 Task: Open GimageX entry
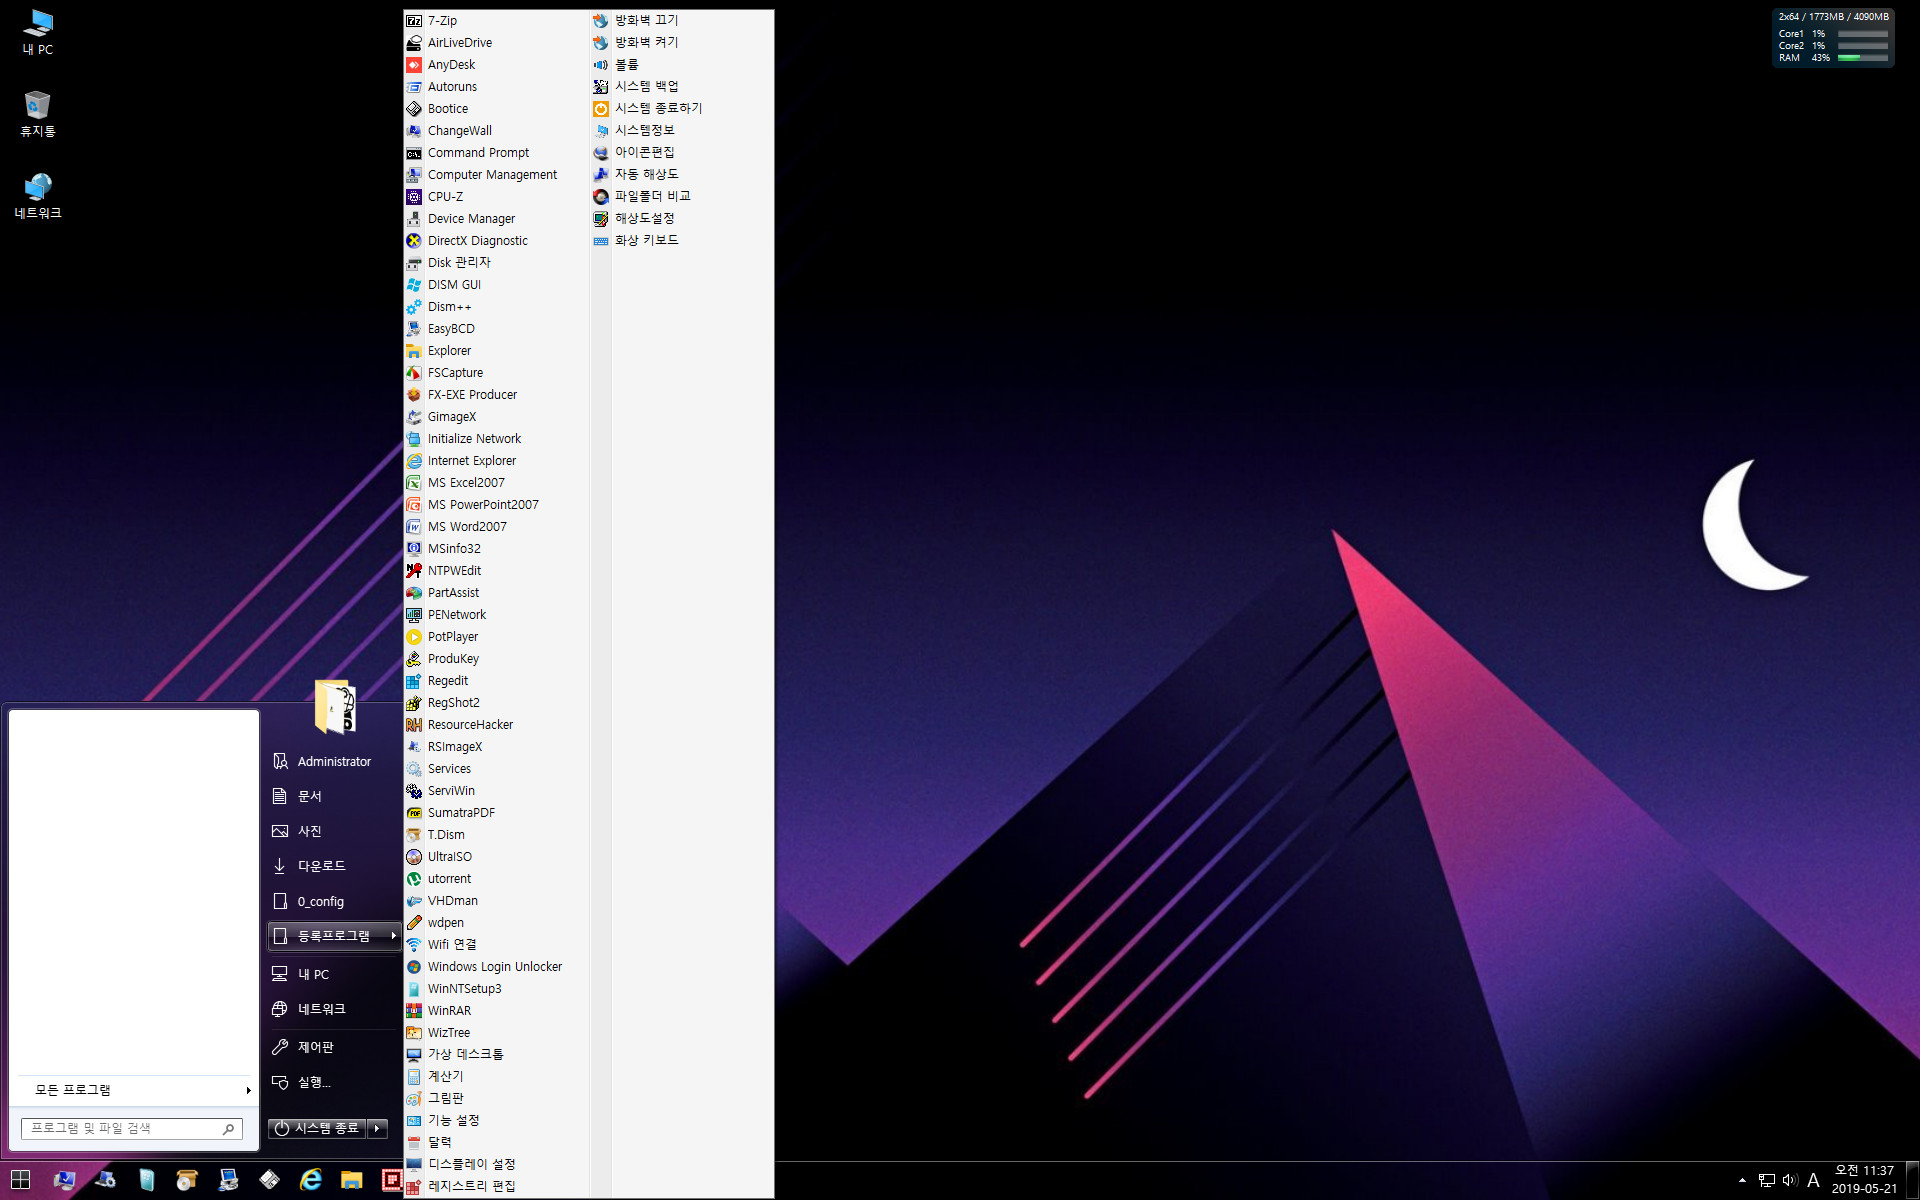[x=496, y=417]
